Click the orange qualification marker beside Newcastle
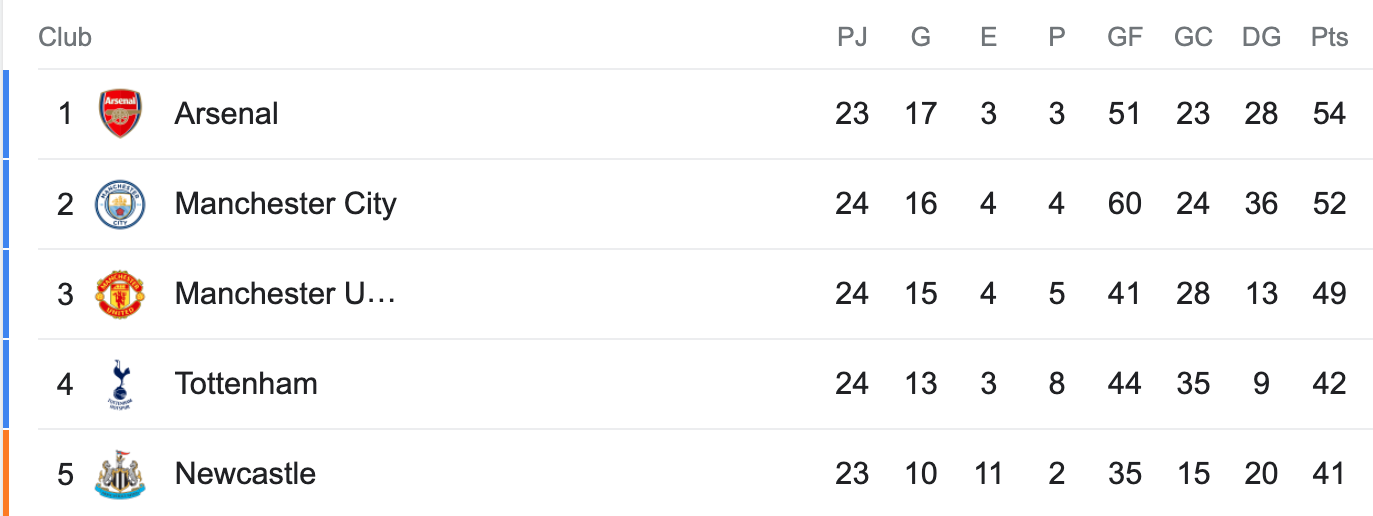The height and width of the screenshot is (516, 1373). click(x=5, y=473)
